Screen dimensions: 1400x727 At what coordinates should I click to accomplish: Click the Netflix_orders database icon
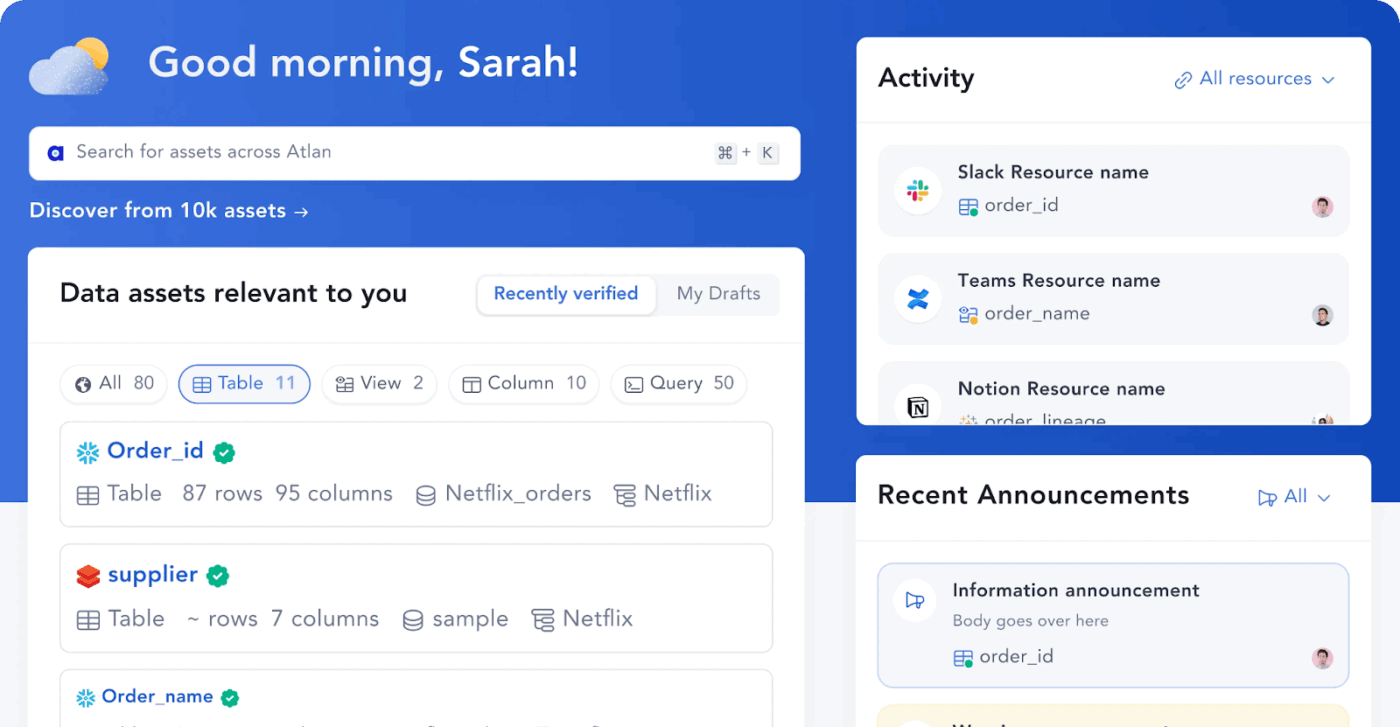[x=426, y=493]
